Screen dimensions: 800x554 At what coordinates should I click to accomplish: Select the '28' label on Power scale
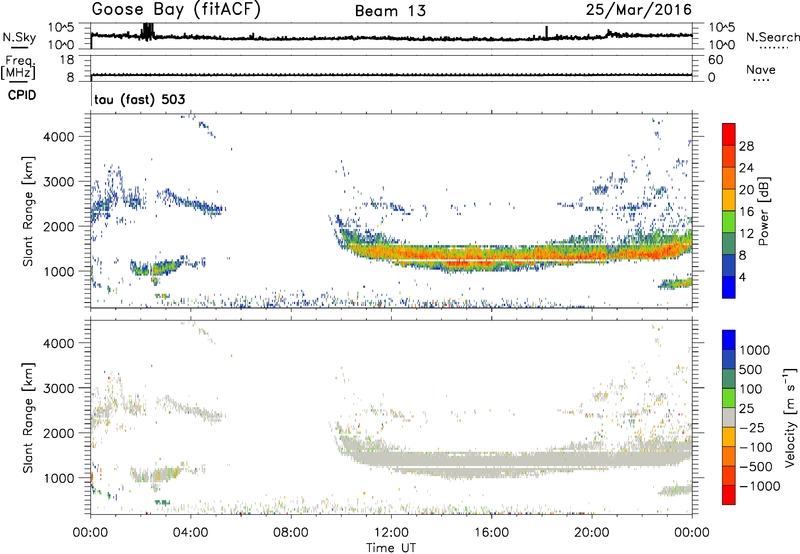pyautogui.click(x=746, y=146)
